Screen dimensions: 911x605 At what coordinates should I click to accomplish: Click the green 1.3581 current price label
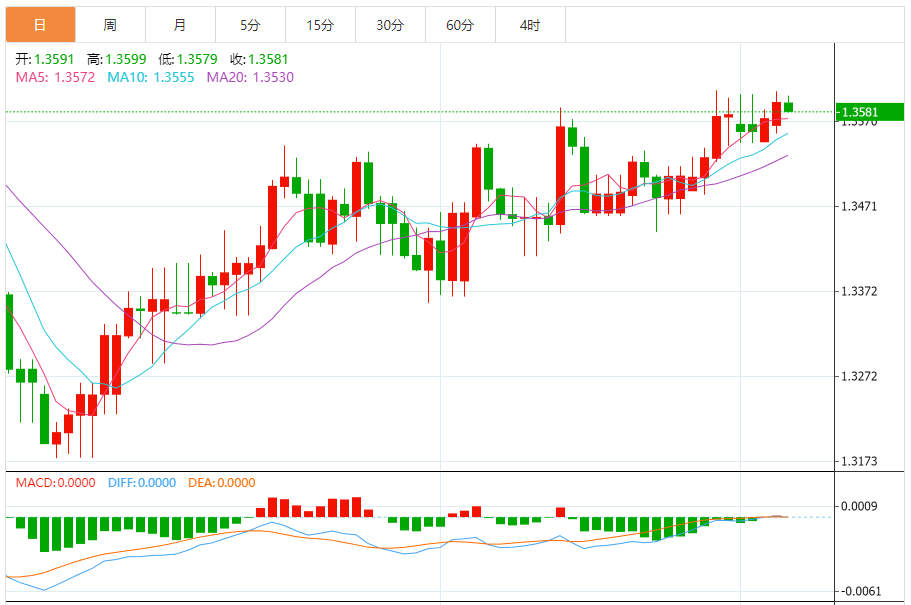[869, 112]
